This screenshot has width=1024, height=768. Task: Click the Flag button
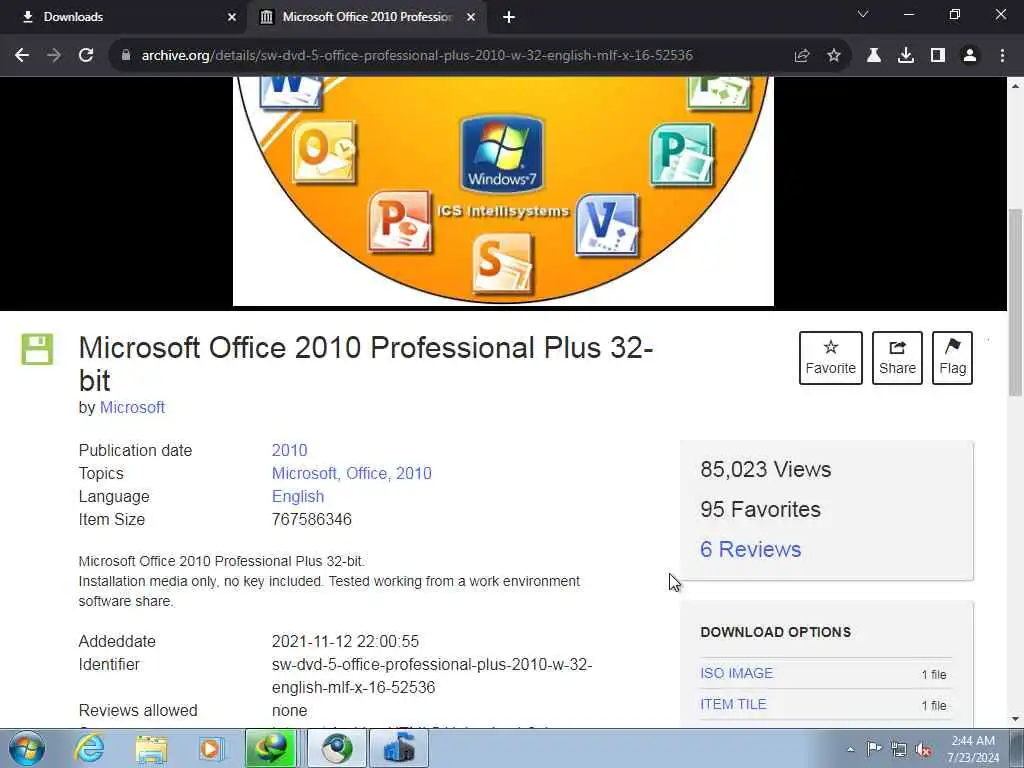[x=952, y=358]
